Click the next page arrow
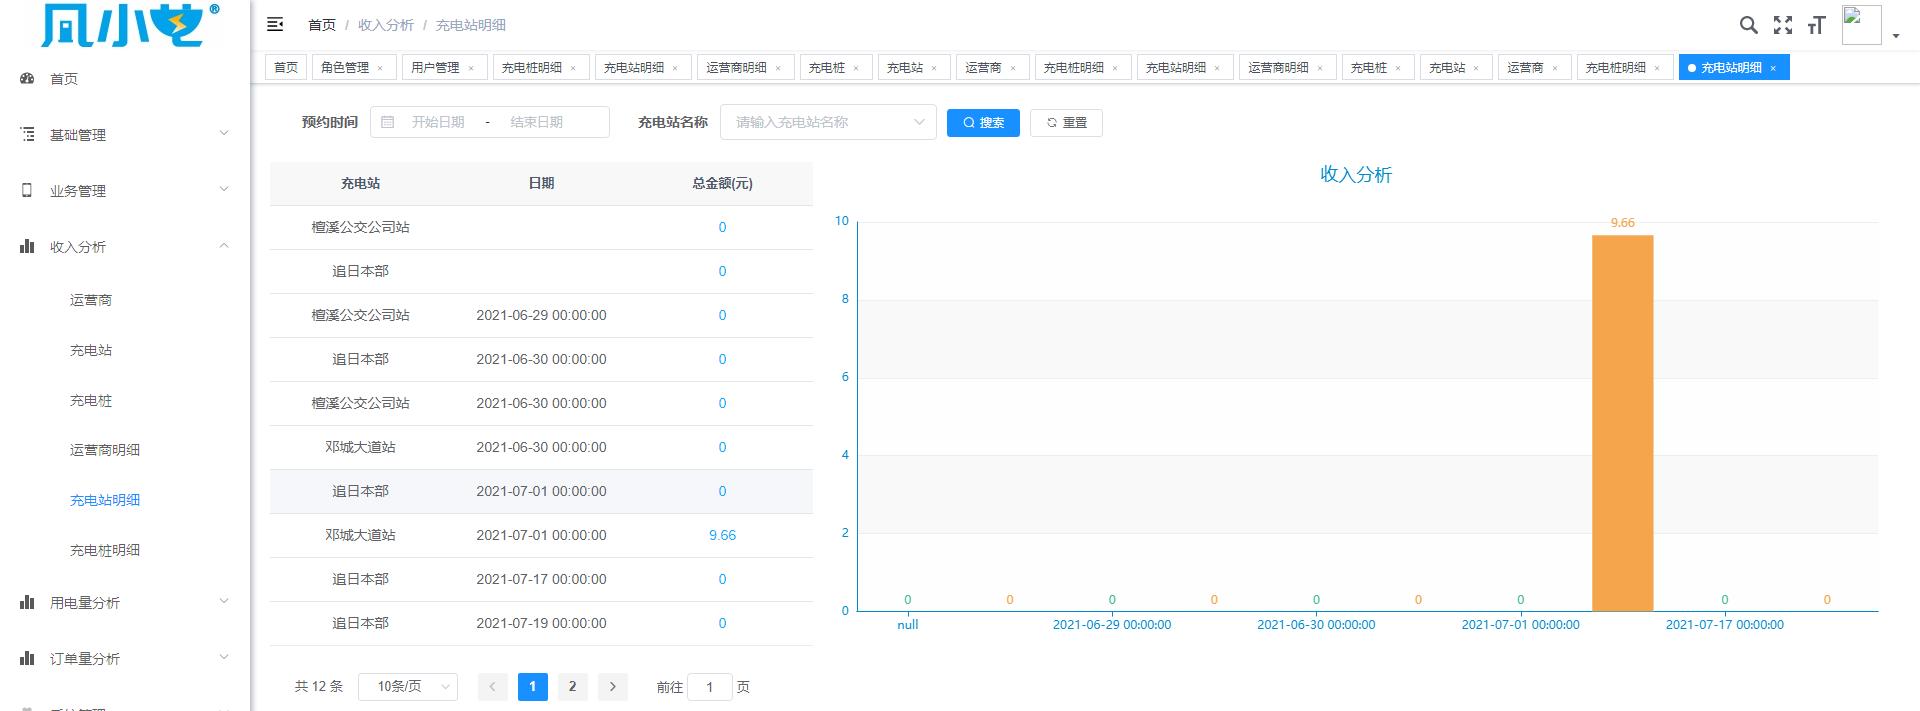Image resolution: width=1920 pixels, height=711 pixels. (x=612, y=687)
